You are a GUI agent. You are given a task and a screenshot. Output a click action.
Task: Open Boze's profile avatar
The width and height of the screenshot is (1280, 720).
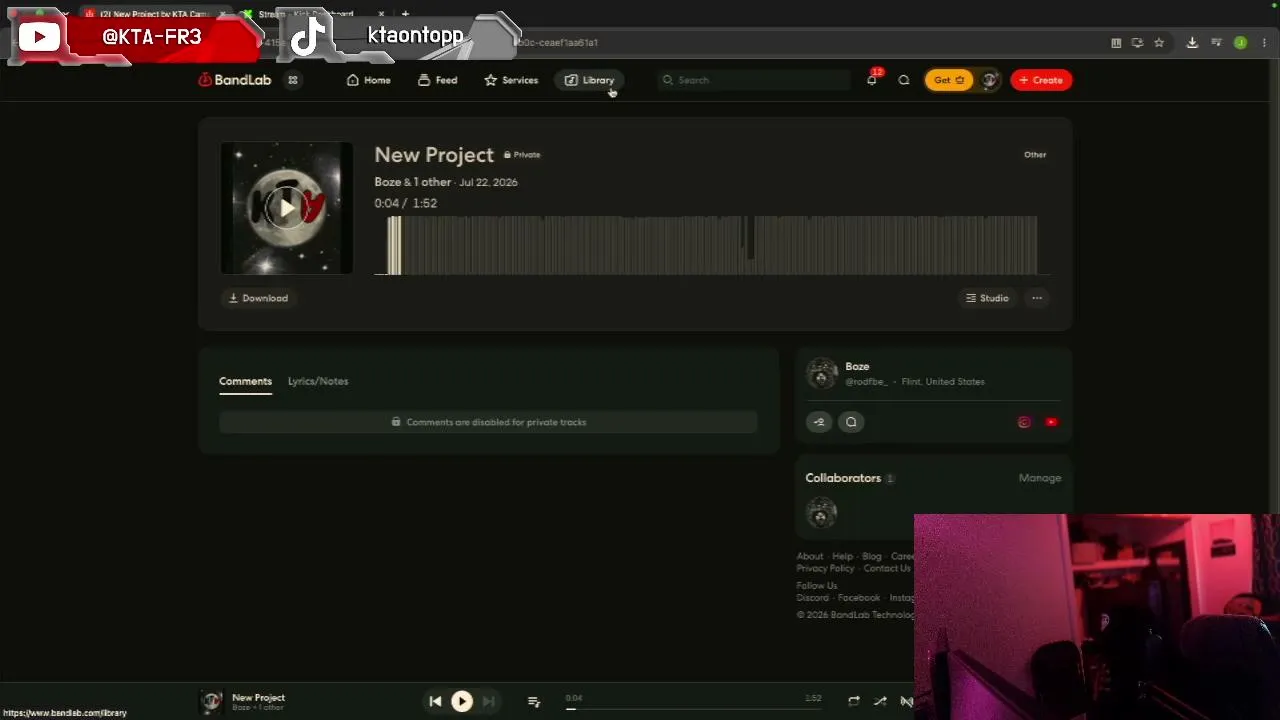(822, 373)
